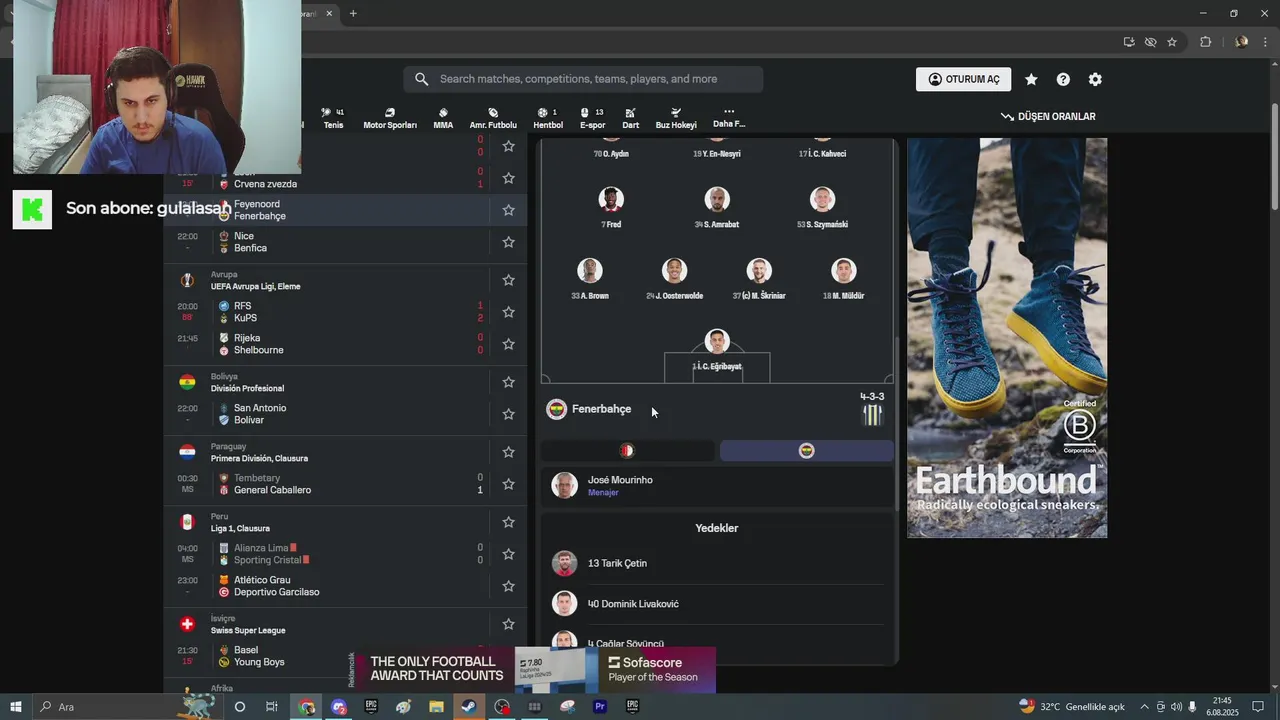Screen dimensions: 1280x720
Task: Open S. Szymański's player avatar
Action: coord(822,199)
